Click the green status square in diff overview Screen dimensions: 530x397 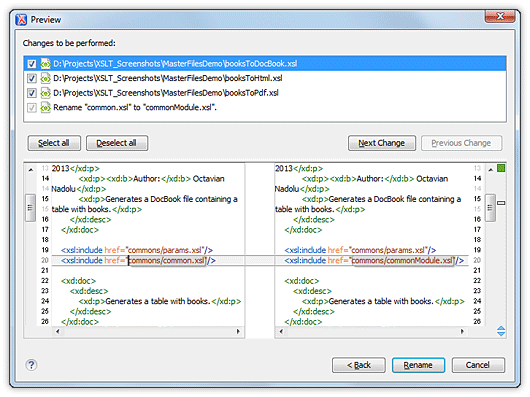click(501, 168)
